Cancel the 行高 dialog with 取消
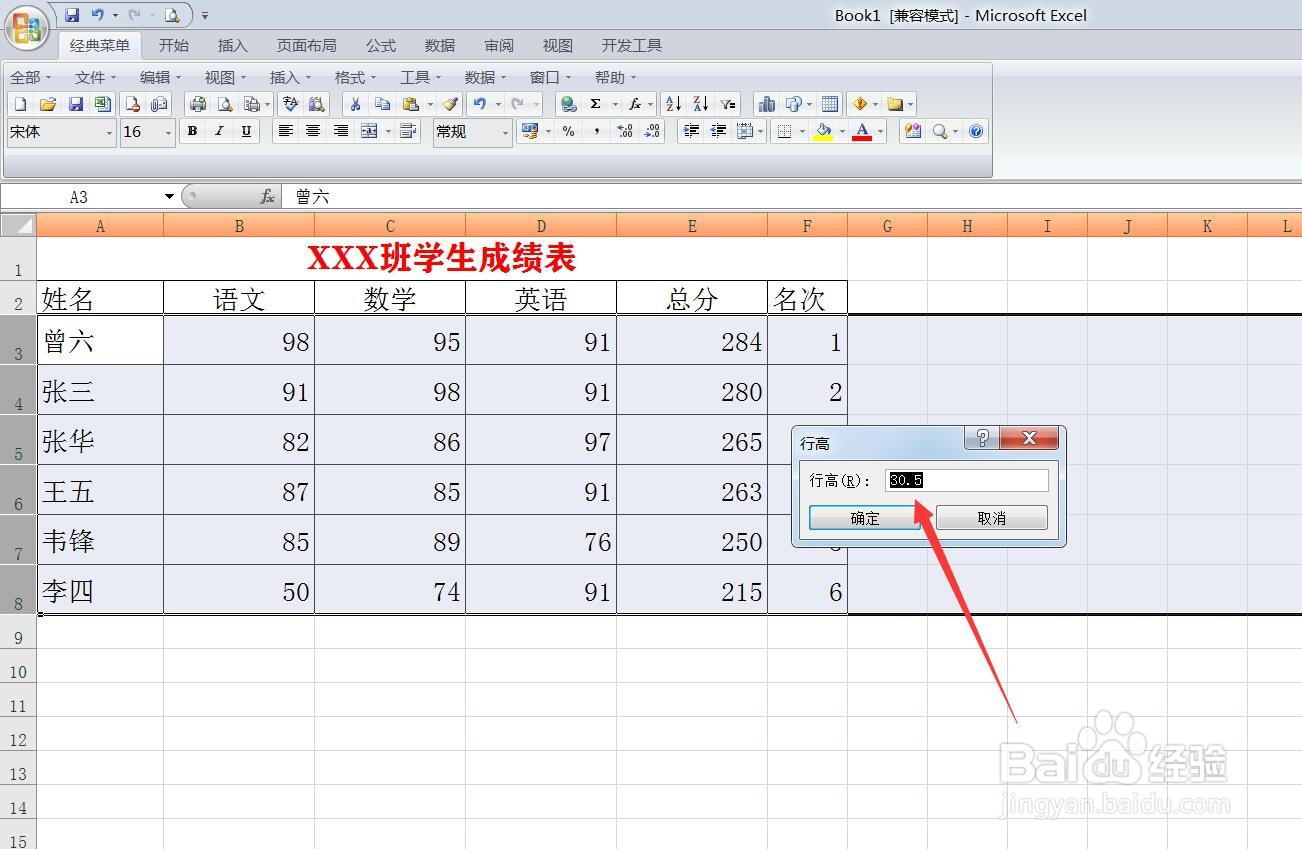 (x=991, y=517)
